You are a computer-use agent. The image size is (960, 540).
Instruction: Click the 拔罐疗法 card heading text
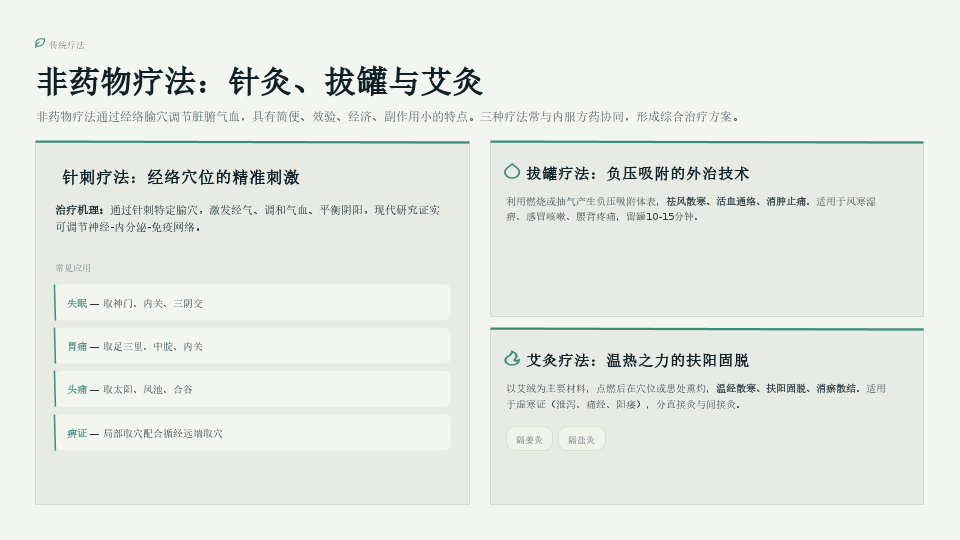pos(637,174)
